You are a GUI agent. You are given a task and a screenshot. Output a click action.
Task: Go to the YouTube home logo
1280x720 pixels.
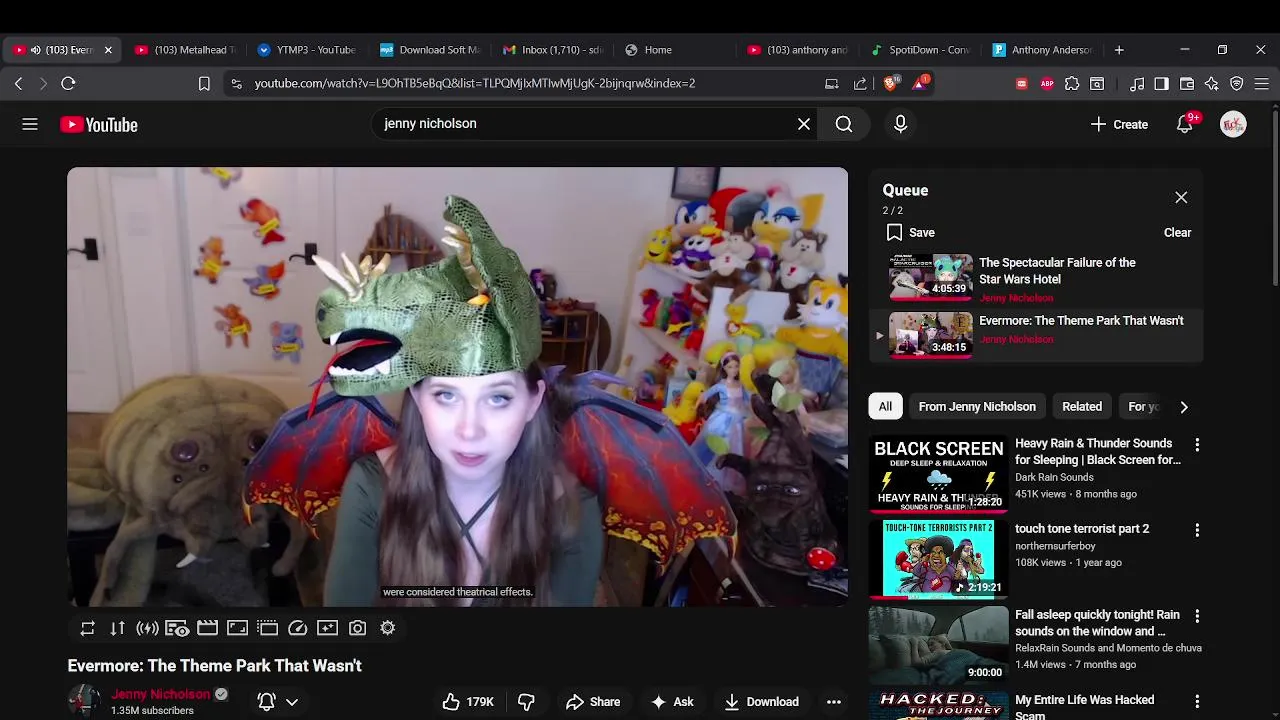point(98,124)
